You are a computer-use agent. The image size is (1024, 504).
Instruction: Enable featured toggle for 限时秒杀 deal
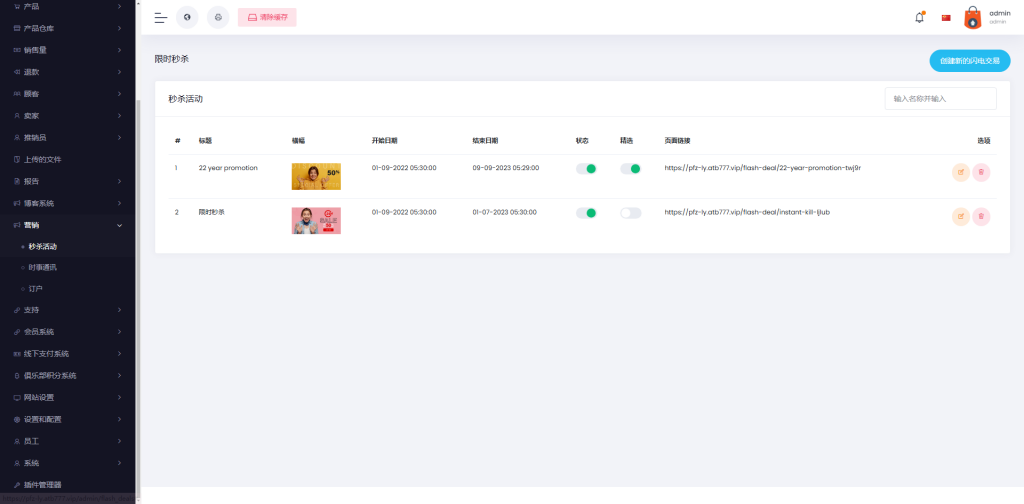point(630,213)
